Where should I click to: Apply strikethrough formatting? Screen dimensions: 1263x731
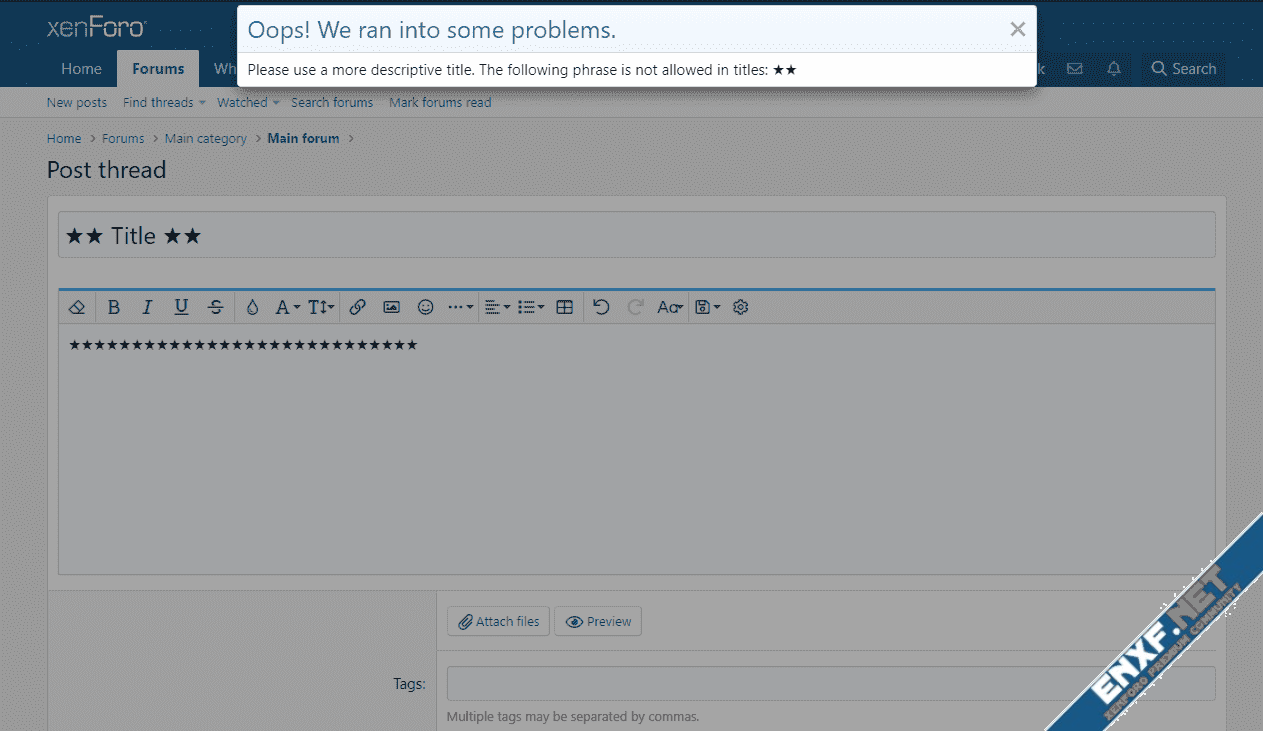click(215, 308)
